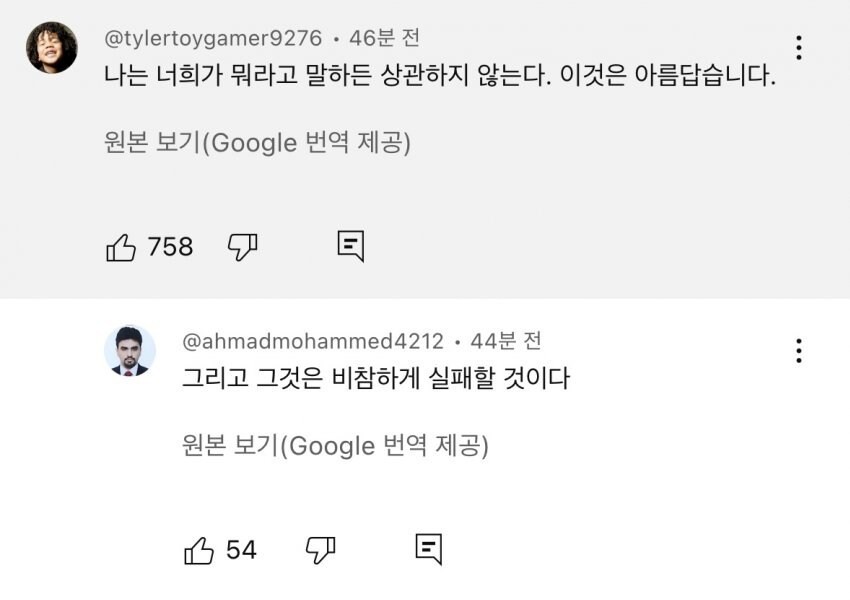This screenshot has width=850, height=600.
Task: Click the "44분 전" timestamp
Action: point(506,341)
